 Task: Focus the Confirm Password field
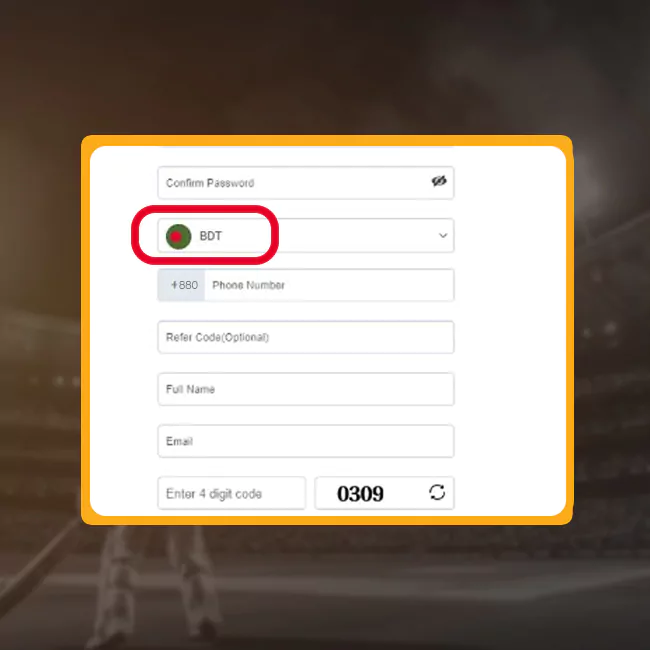click(306, 183)
